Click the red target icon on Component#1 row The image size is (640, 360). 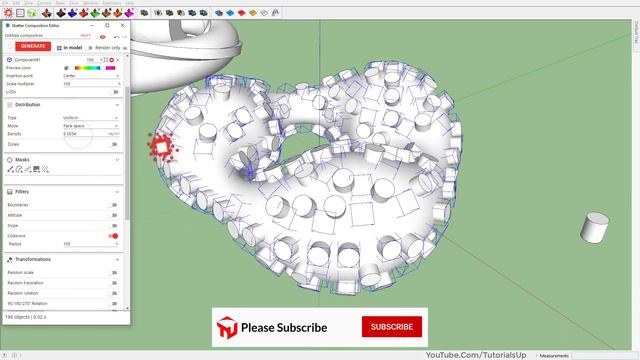(x=111, y=60)
